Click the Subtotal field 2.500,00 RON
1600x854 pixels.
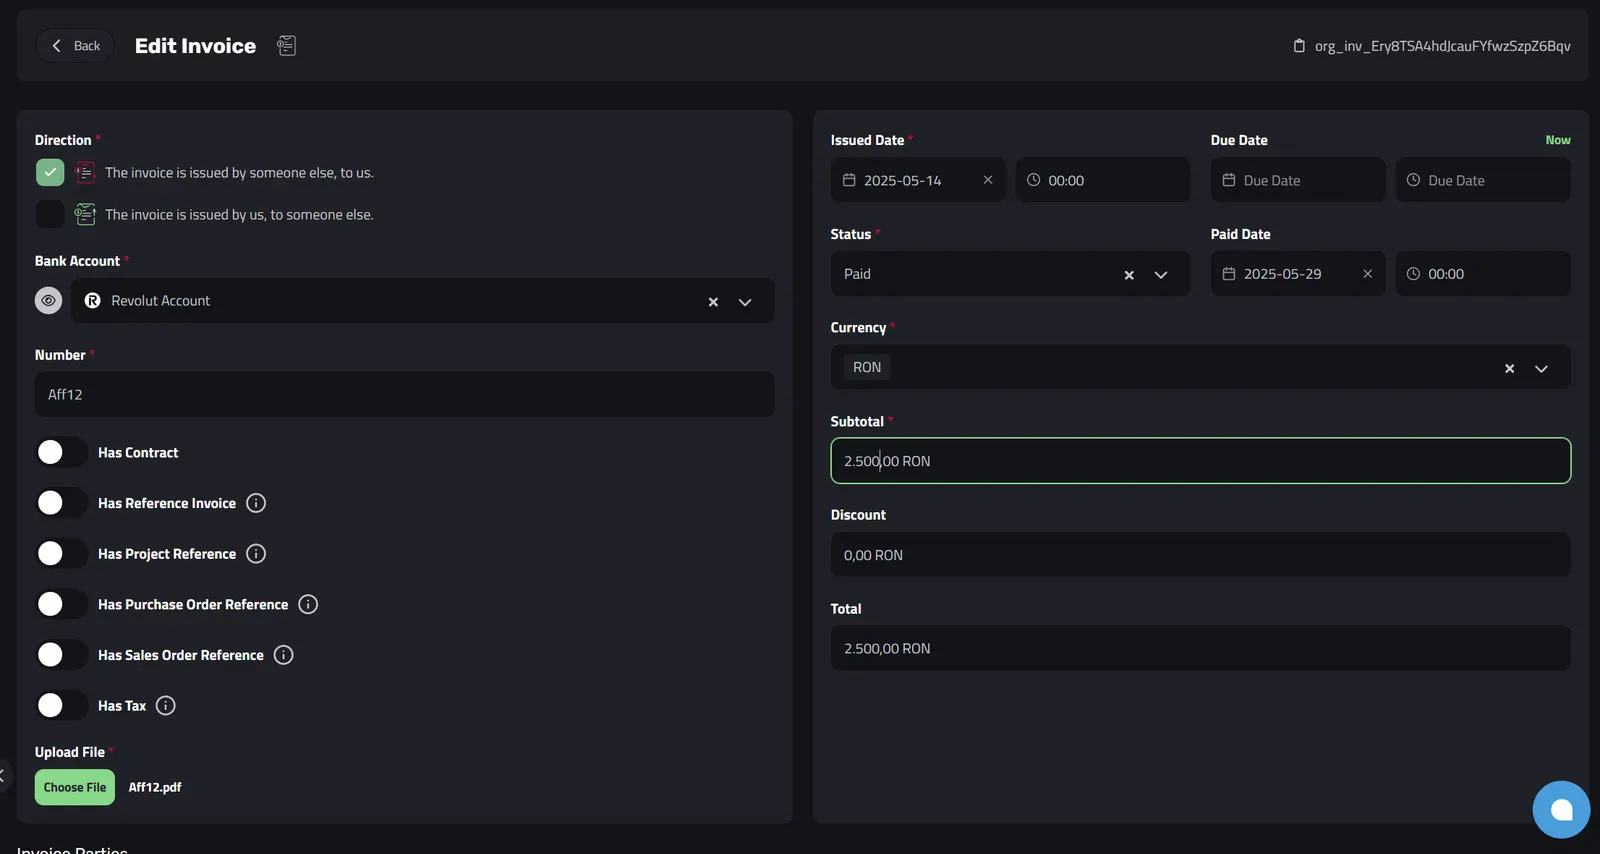pyautogui.click(x=1201, y=461)
